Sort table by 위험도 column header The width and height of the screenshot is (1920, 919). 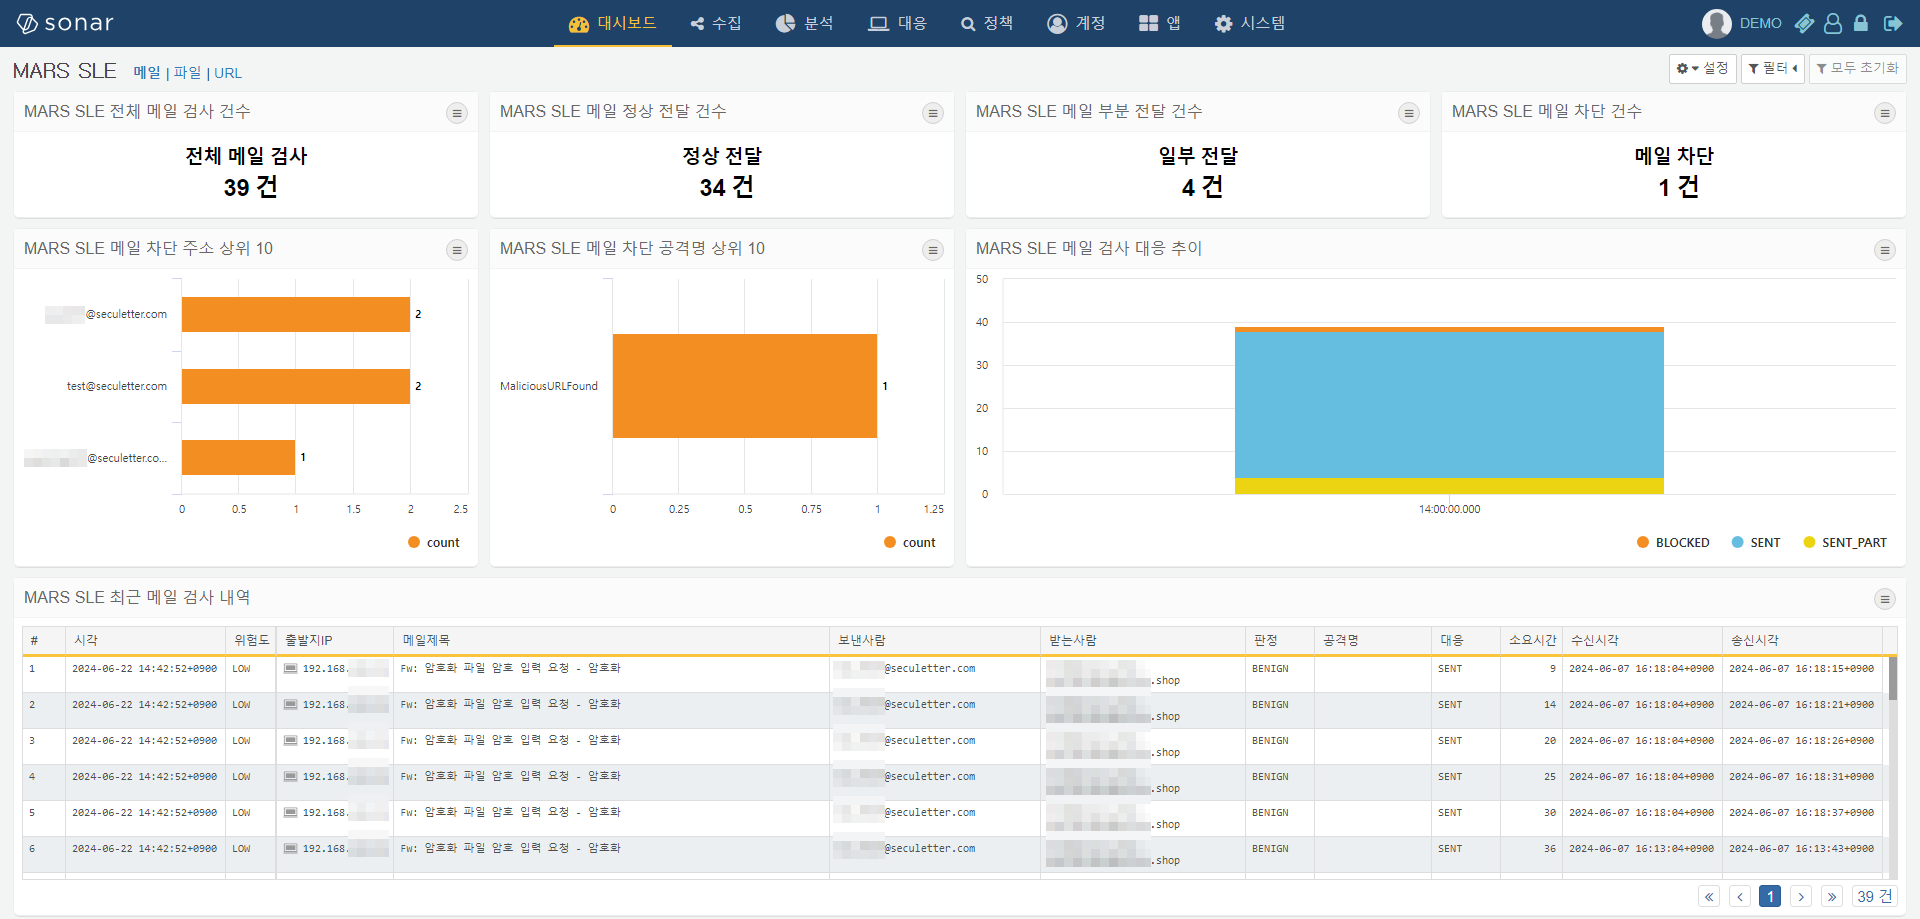tap(251, 640)
